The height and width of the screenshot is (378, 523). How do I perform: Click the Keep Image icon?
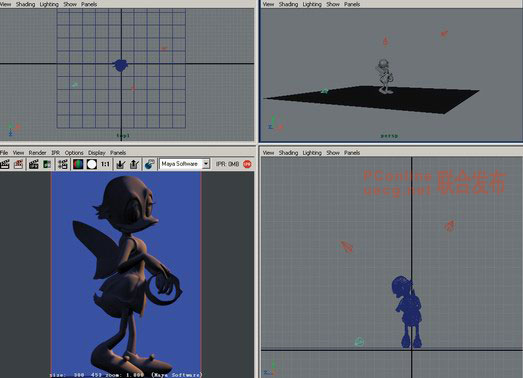tap(121, 164)
